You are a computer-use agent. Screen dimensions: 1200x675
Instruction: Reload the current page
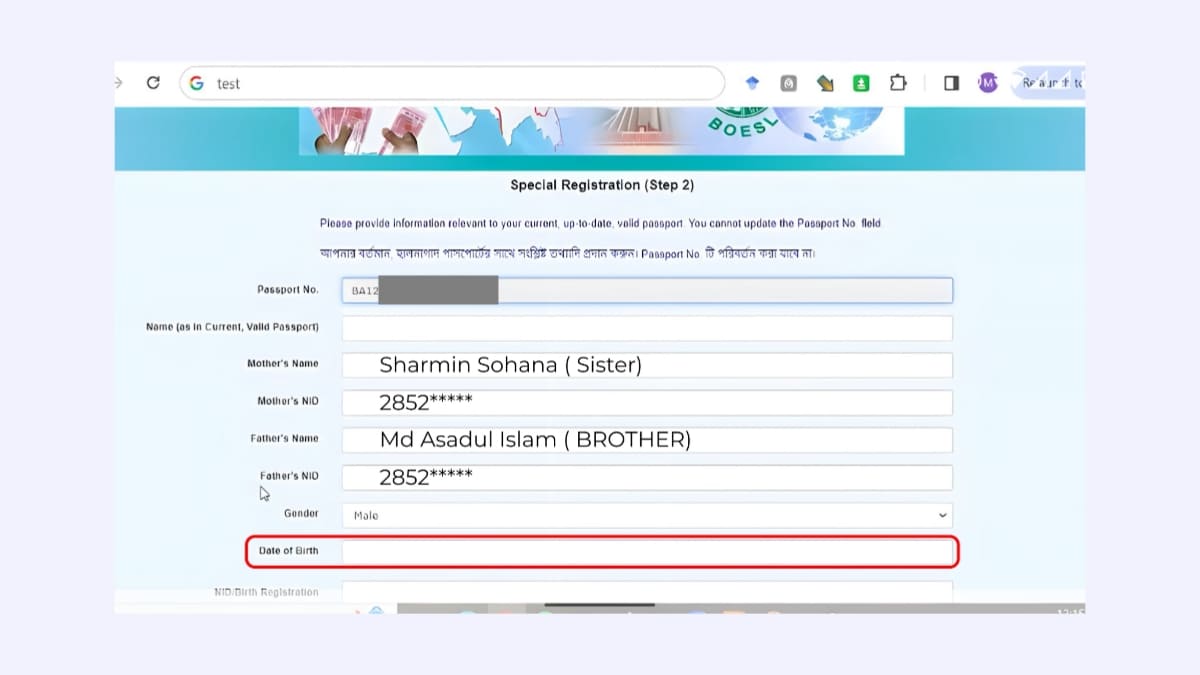pyautogui.click(x=152, y=83)
